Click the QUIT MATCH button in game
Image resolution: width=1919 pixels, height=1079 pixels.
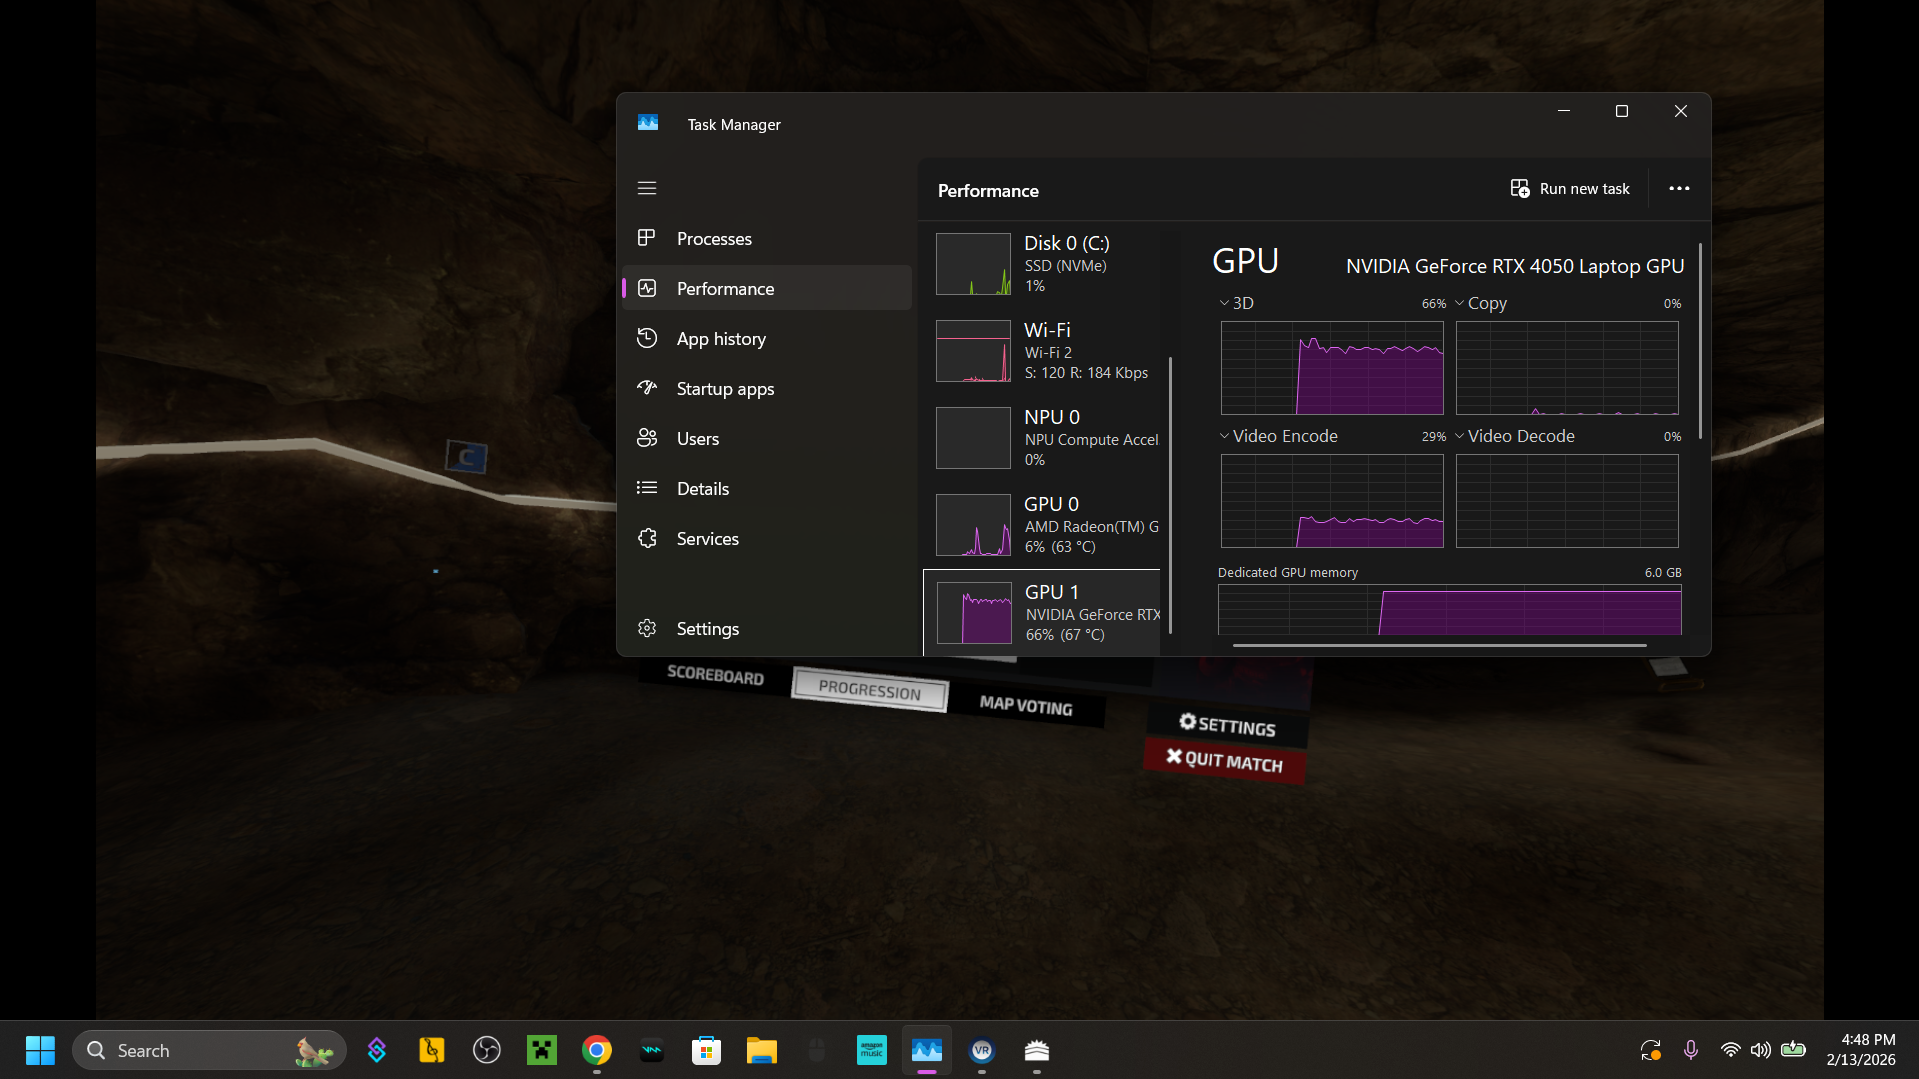(x=1225, y=761)
